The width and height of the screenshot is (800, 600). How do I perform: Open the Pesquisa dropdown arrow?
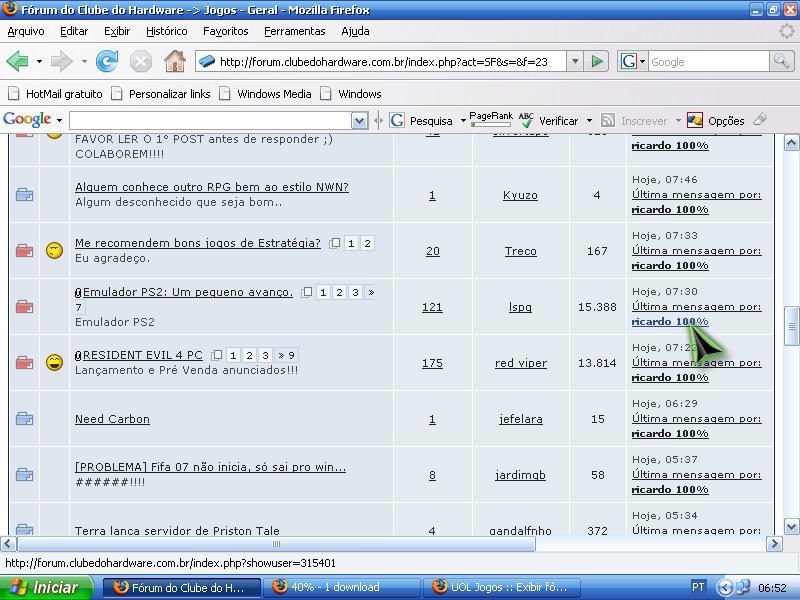pos(463,121)
